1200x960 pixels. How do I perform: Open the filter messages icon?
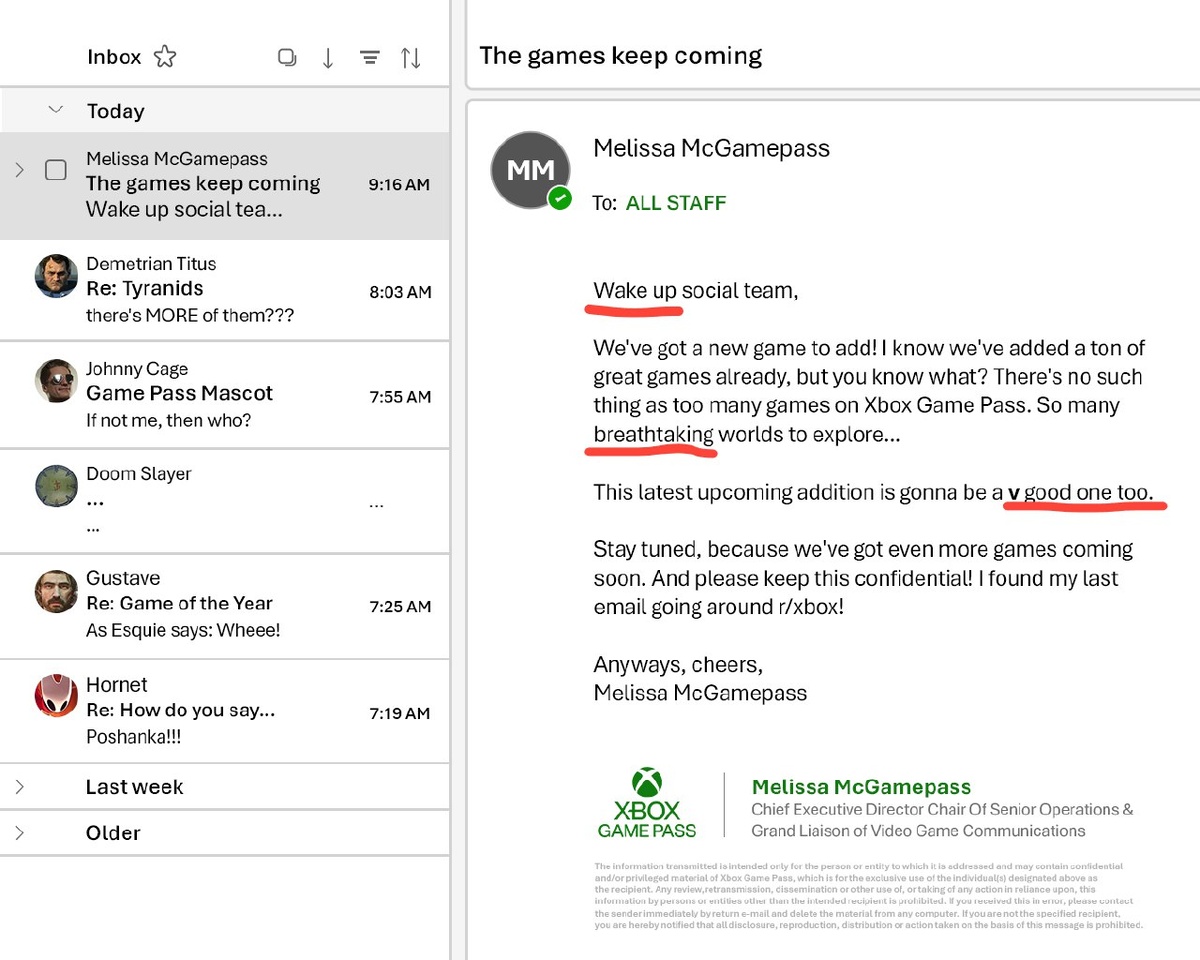pyautogui.click(x=369, y=58)
